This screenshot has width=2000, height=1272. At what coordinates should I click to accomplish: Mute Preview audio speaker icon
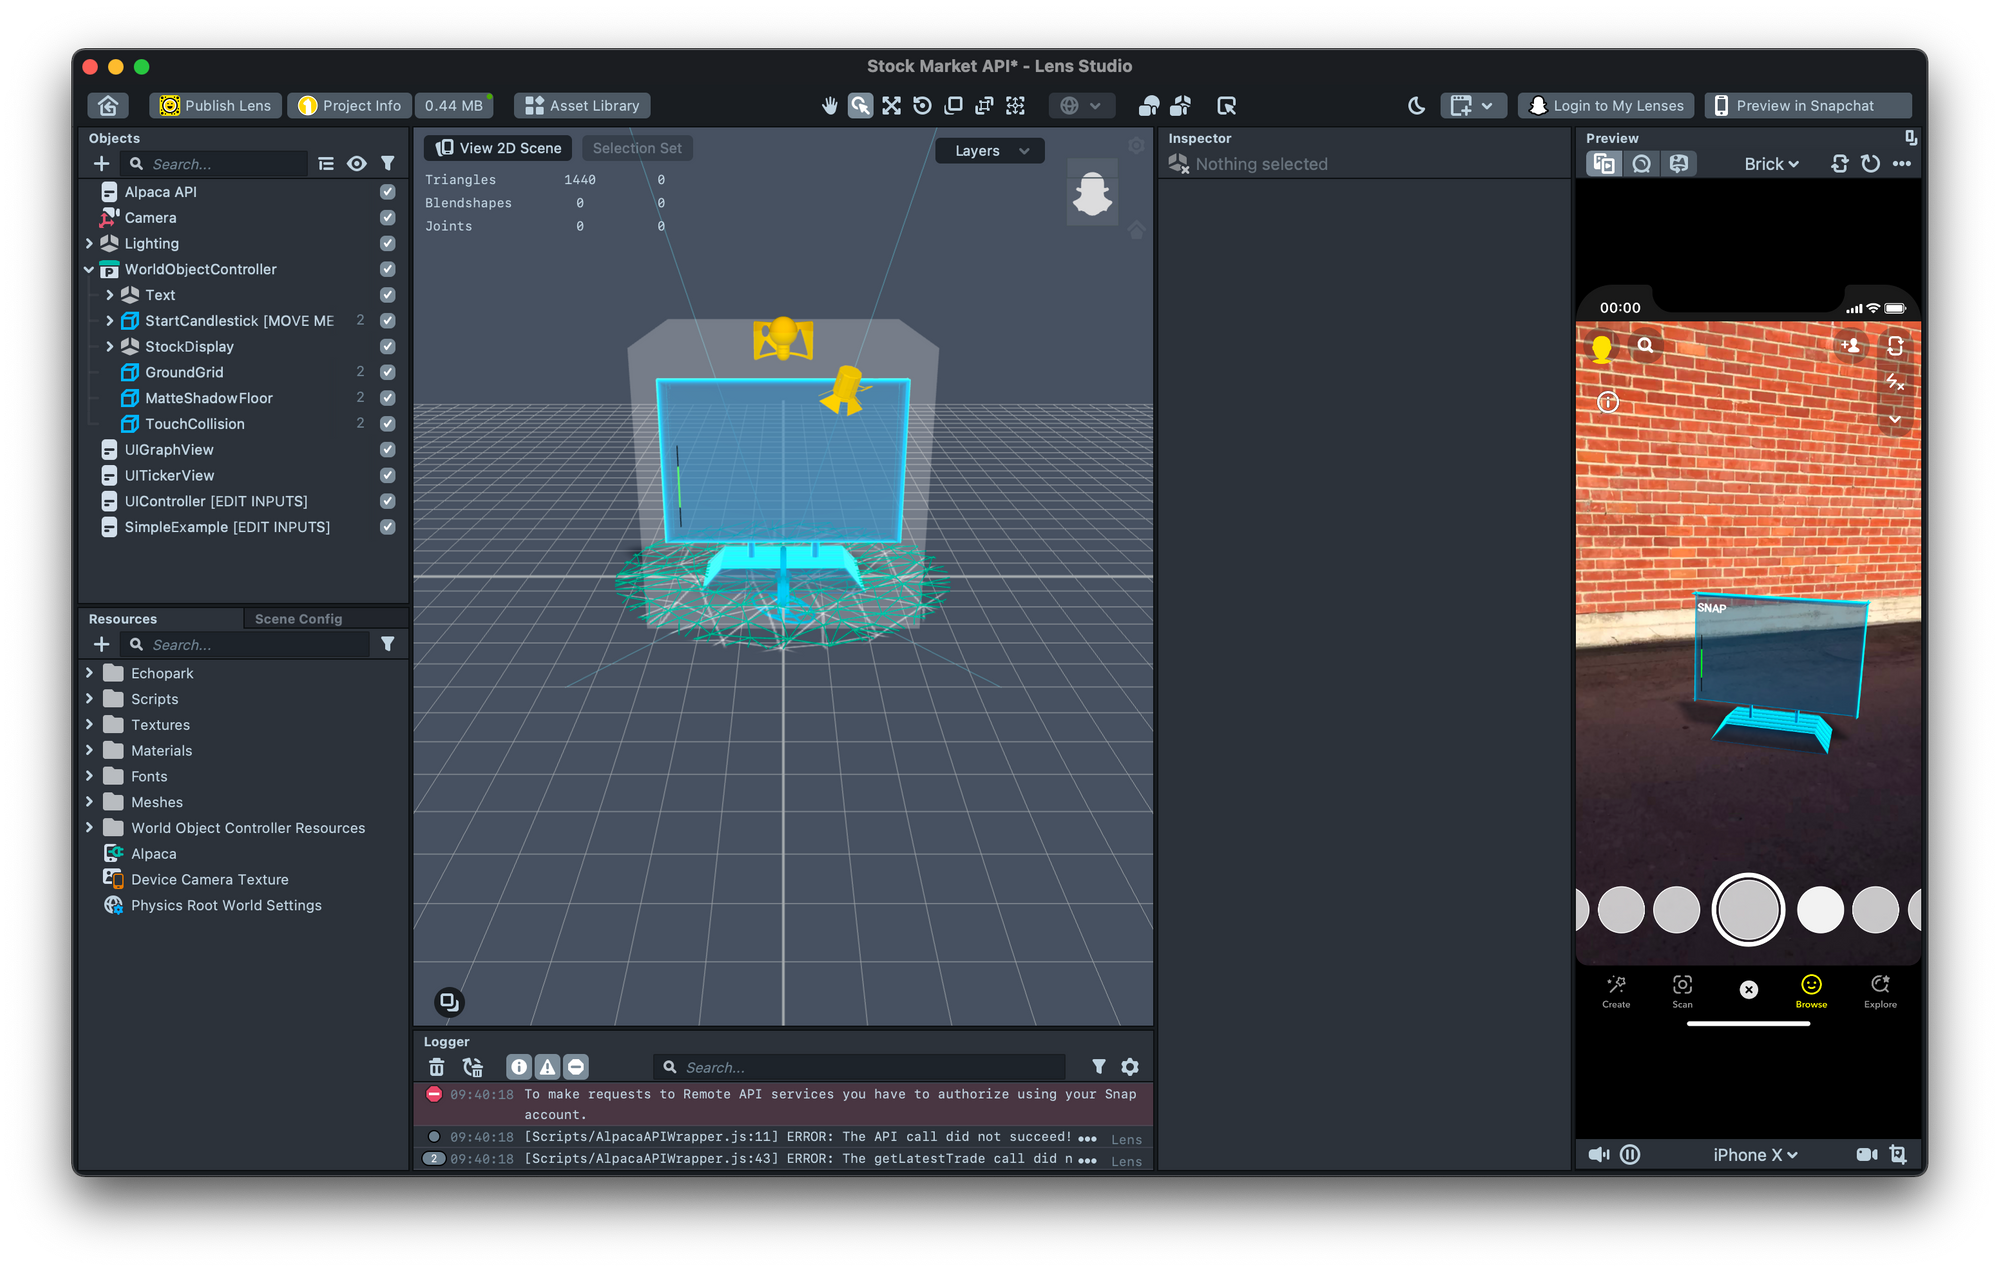1598,1154
